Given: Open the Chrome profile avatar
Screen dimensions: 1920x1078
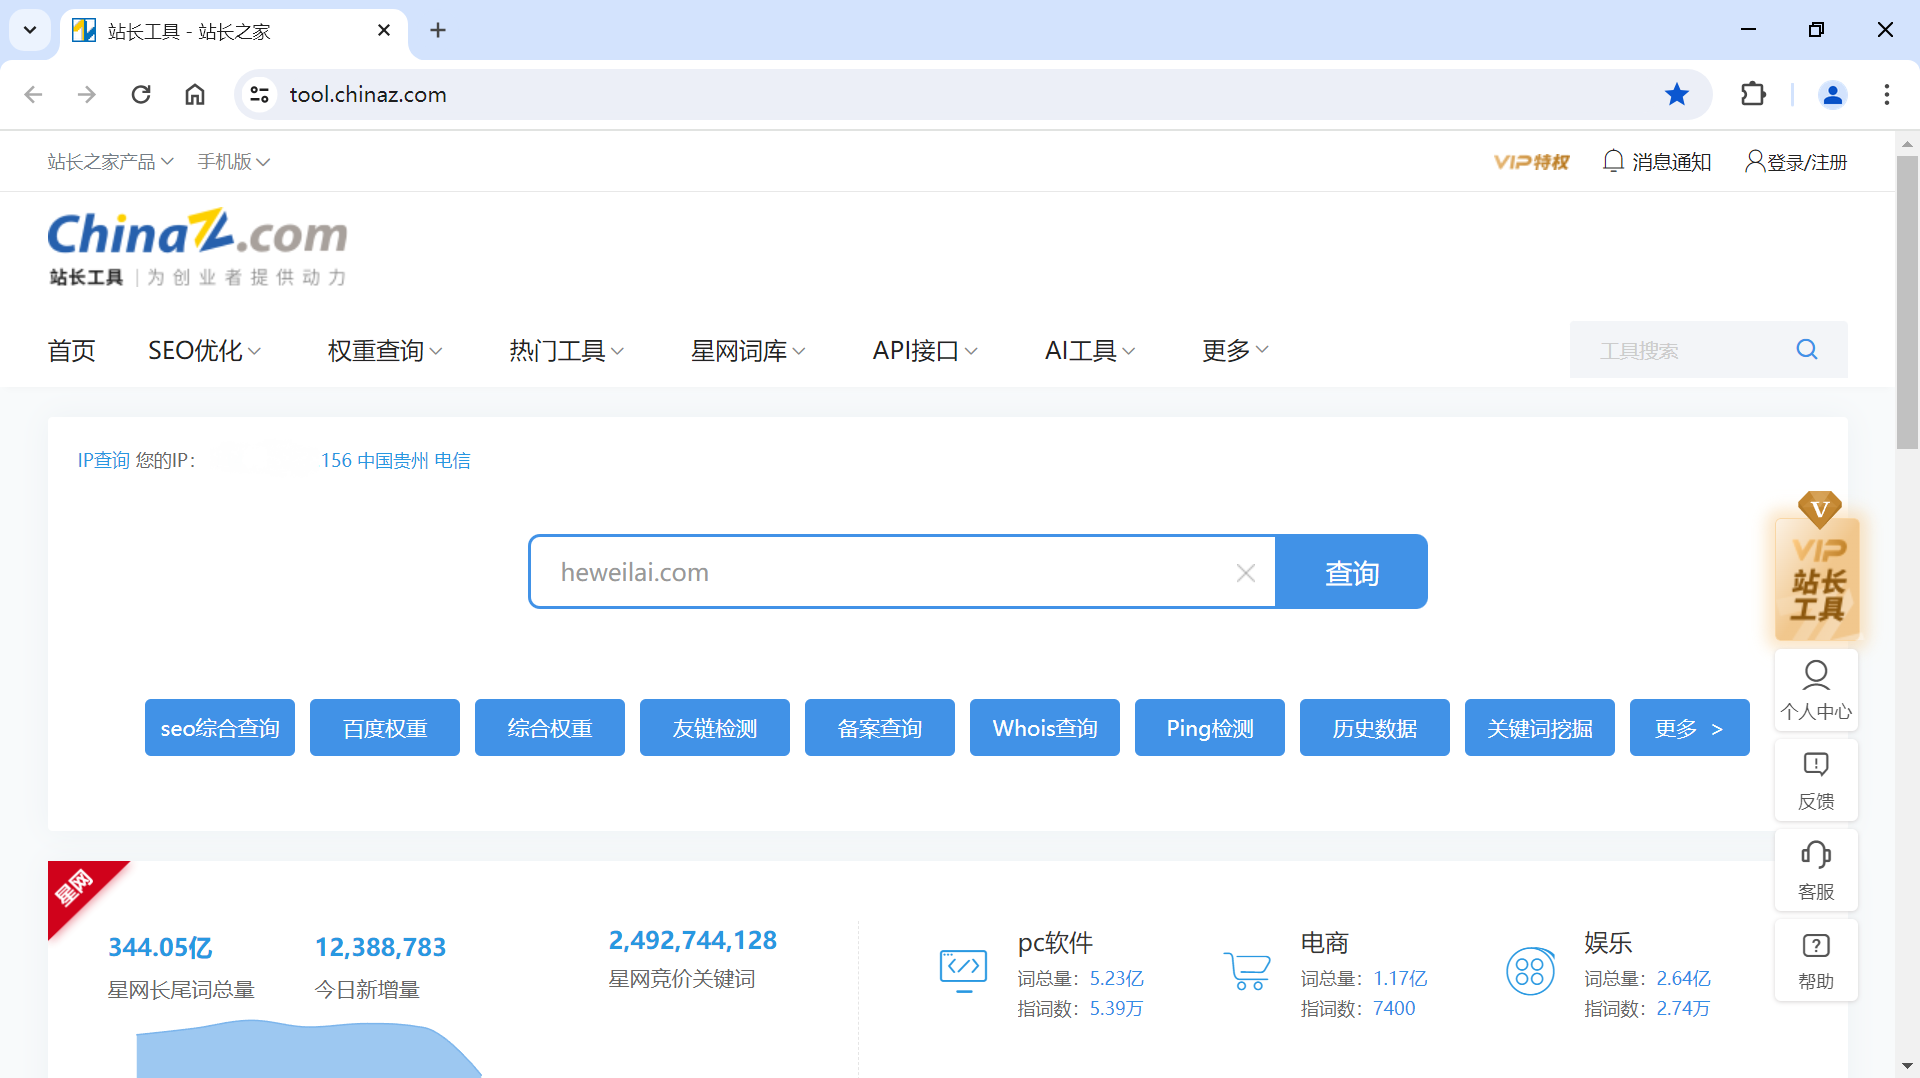Looking at the screenshot, I should (x=1833, y=94).
